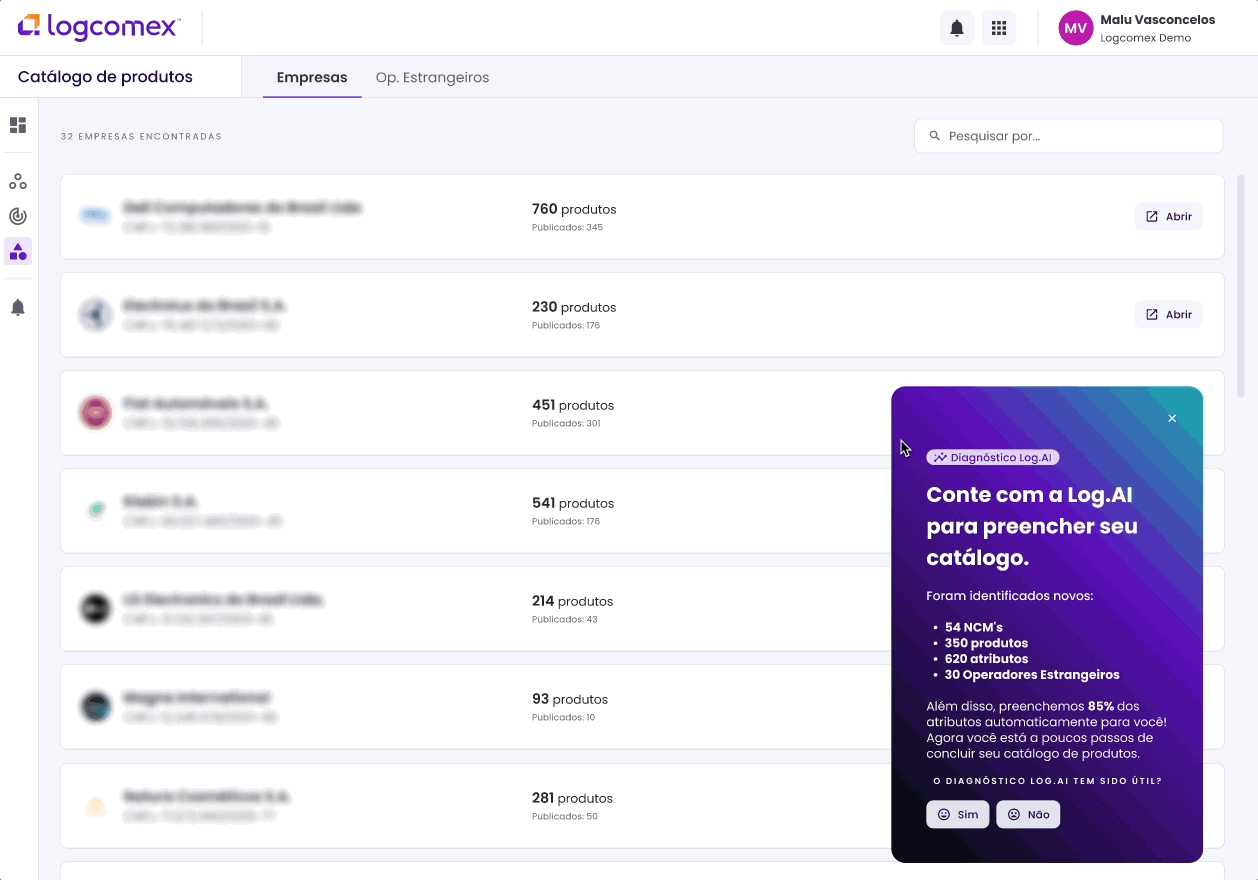
Task: Click the page vertical scrollbar
Action: click(1241, 285)
